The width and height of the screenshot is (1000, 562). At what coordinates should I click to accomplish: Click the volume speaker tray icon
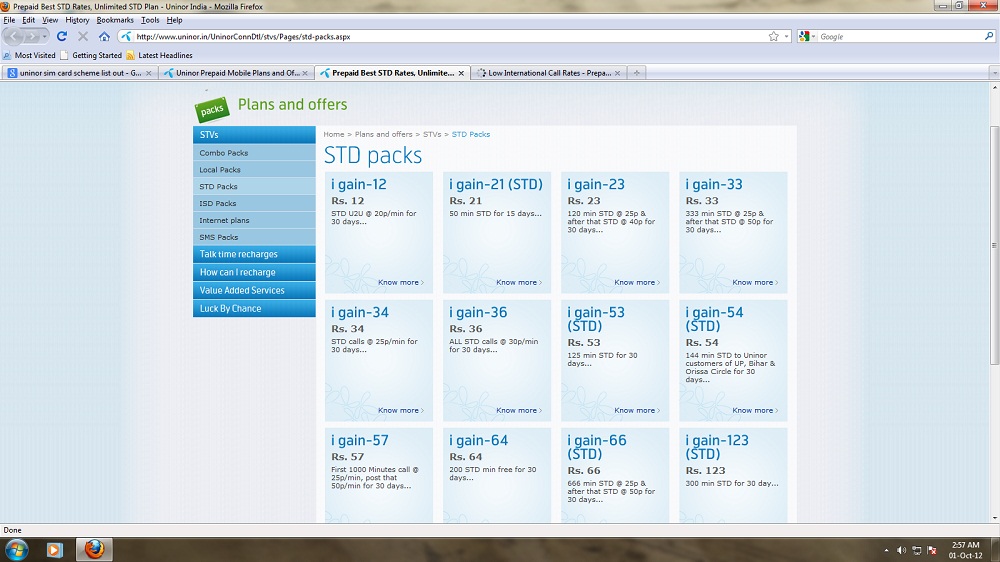901,550
